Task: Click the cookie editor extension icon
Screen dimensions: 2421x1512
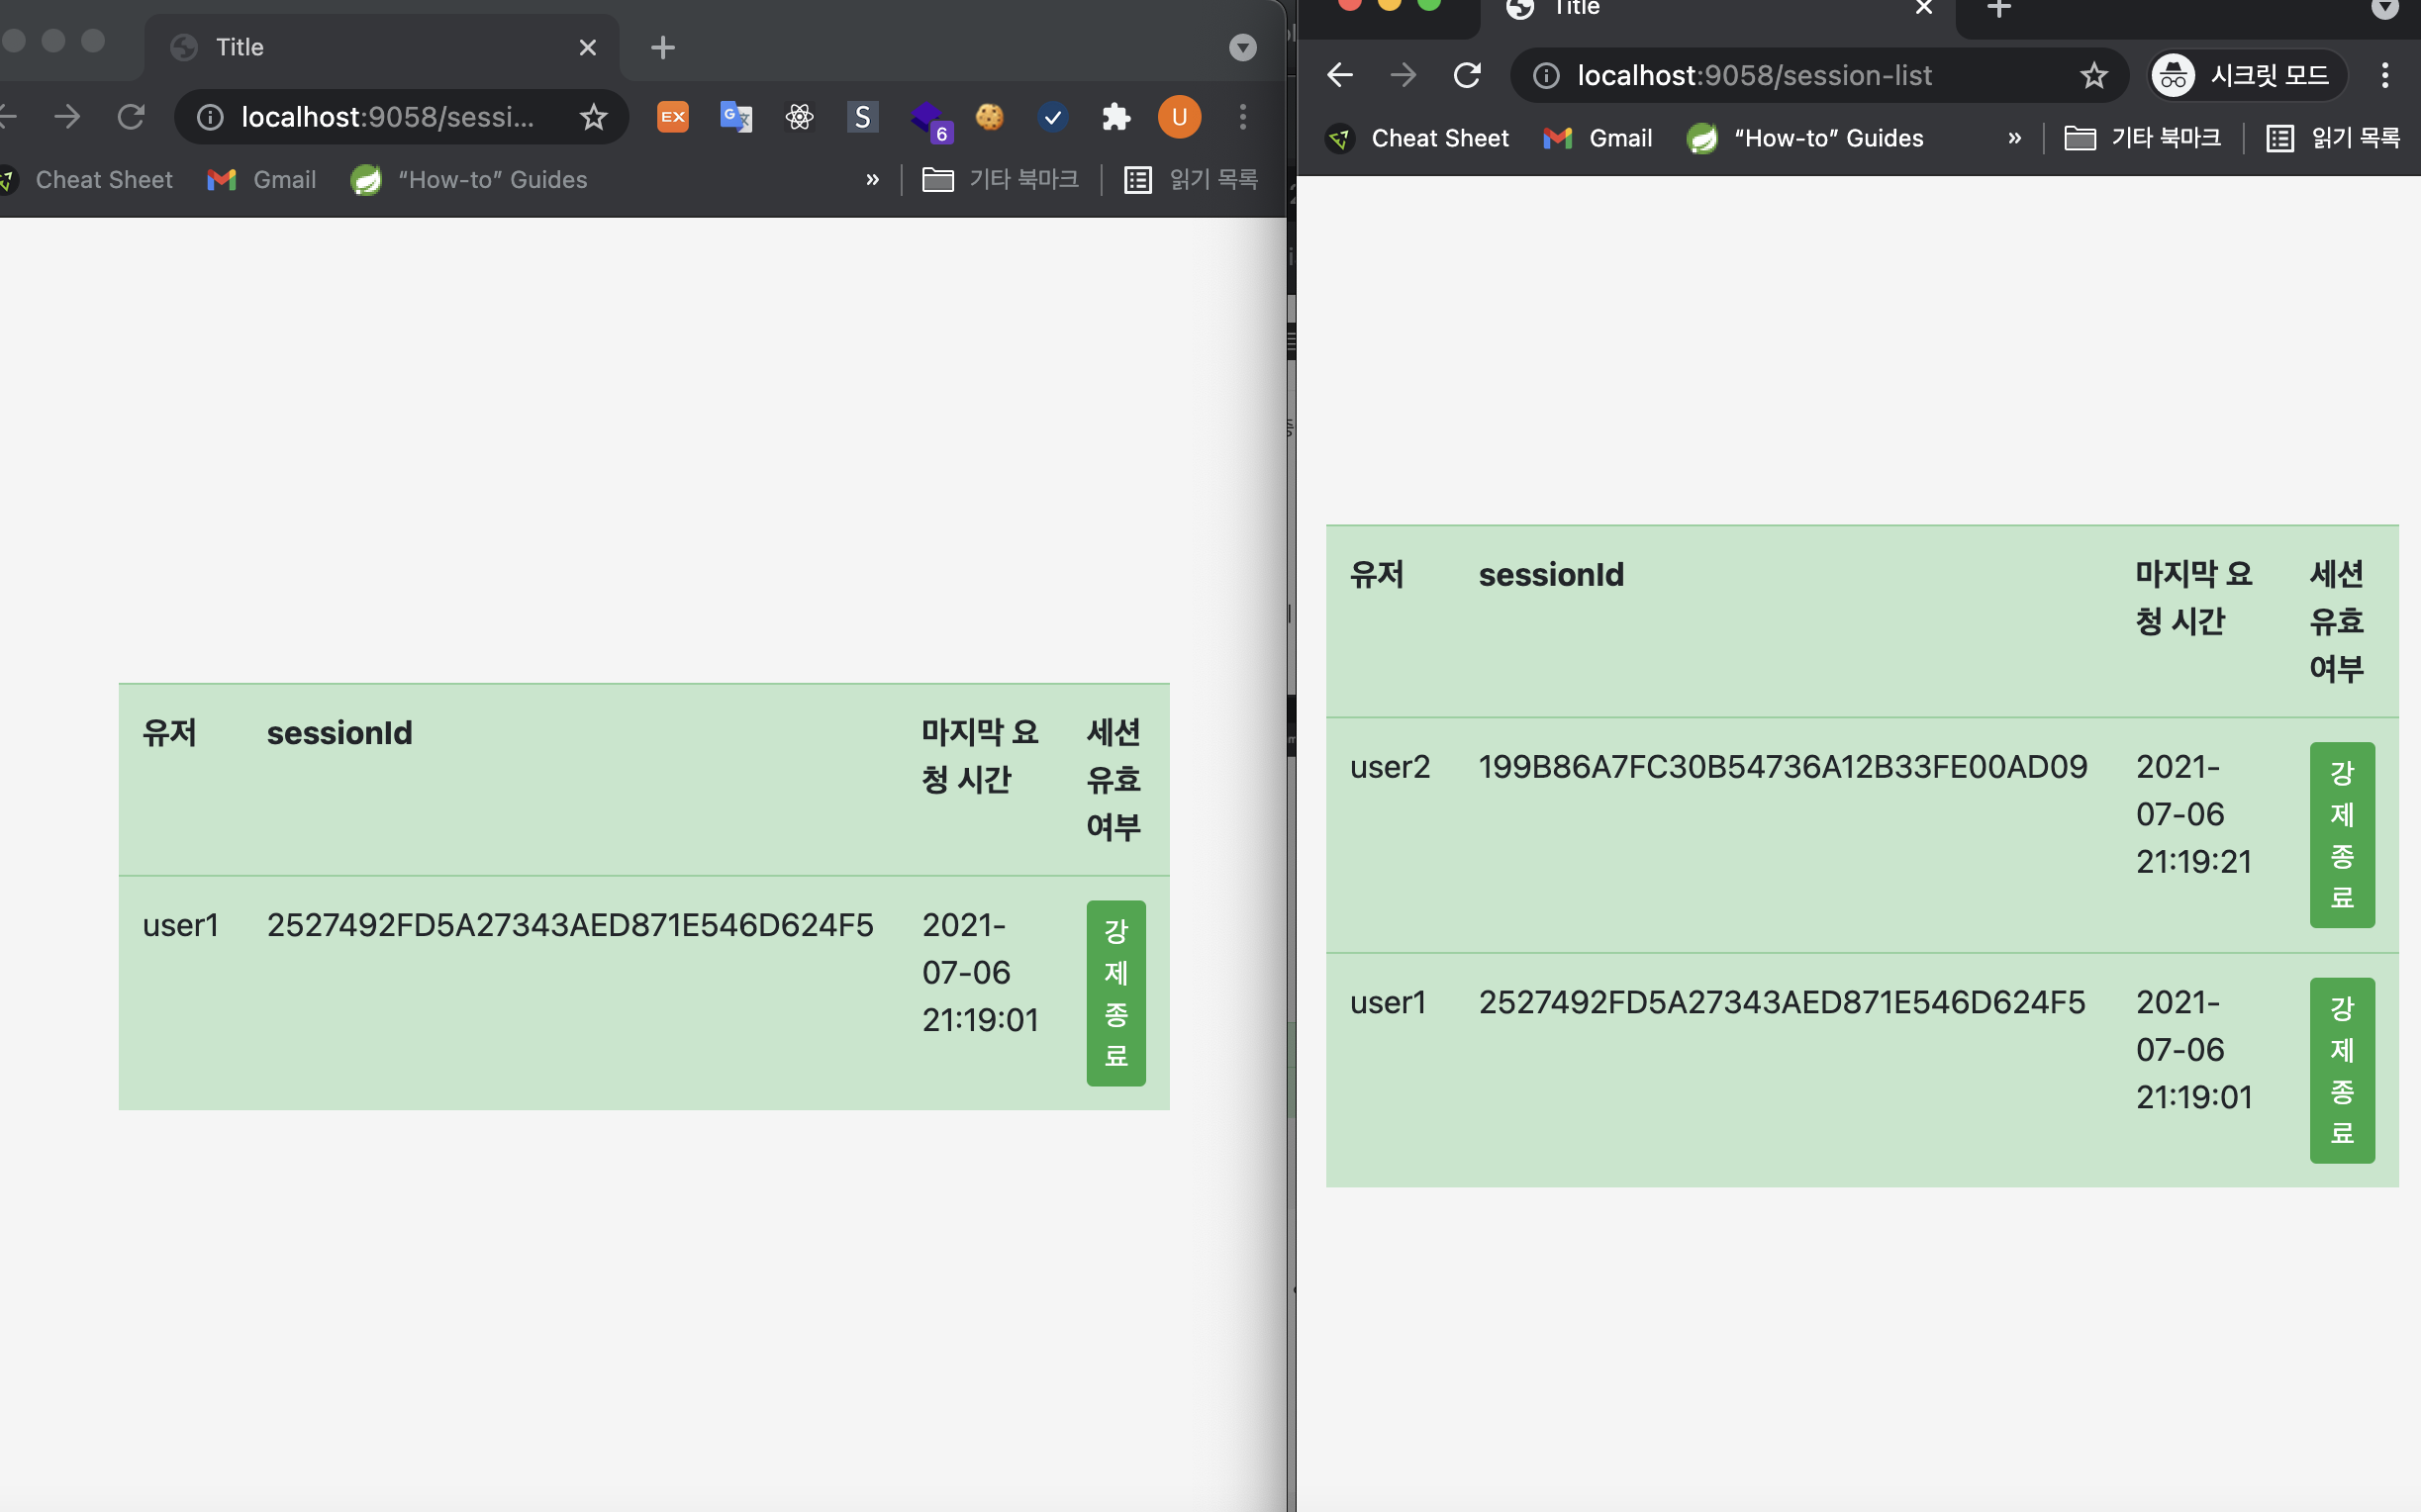Action: [989, 117]
